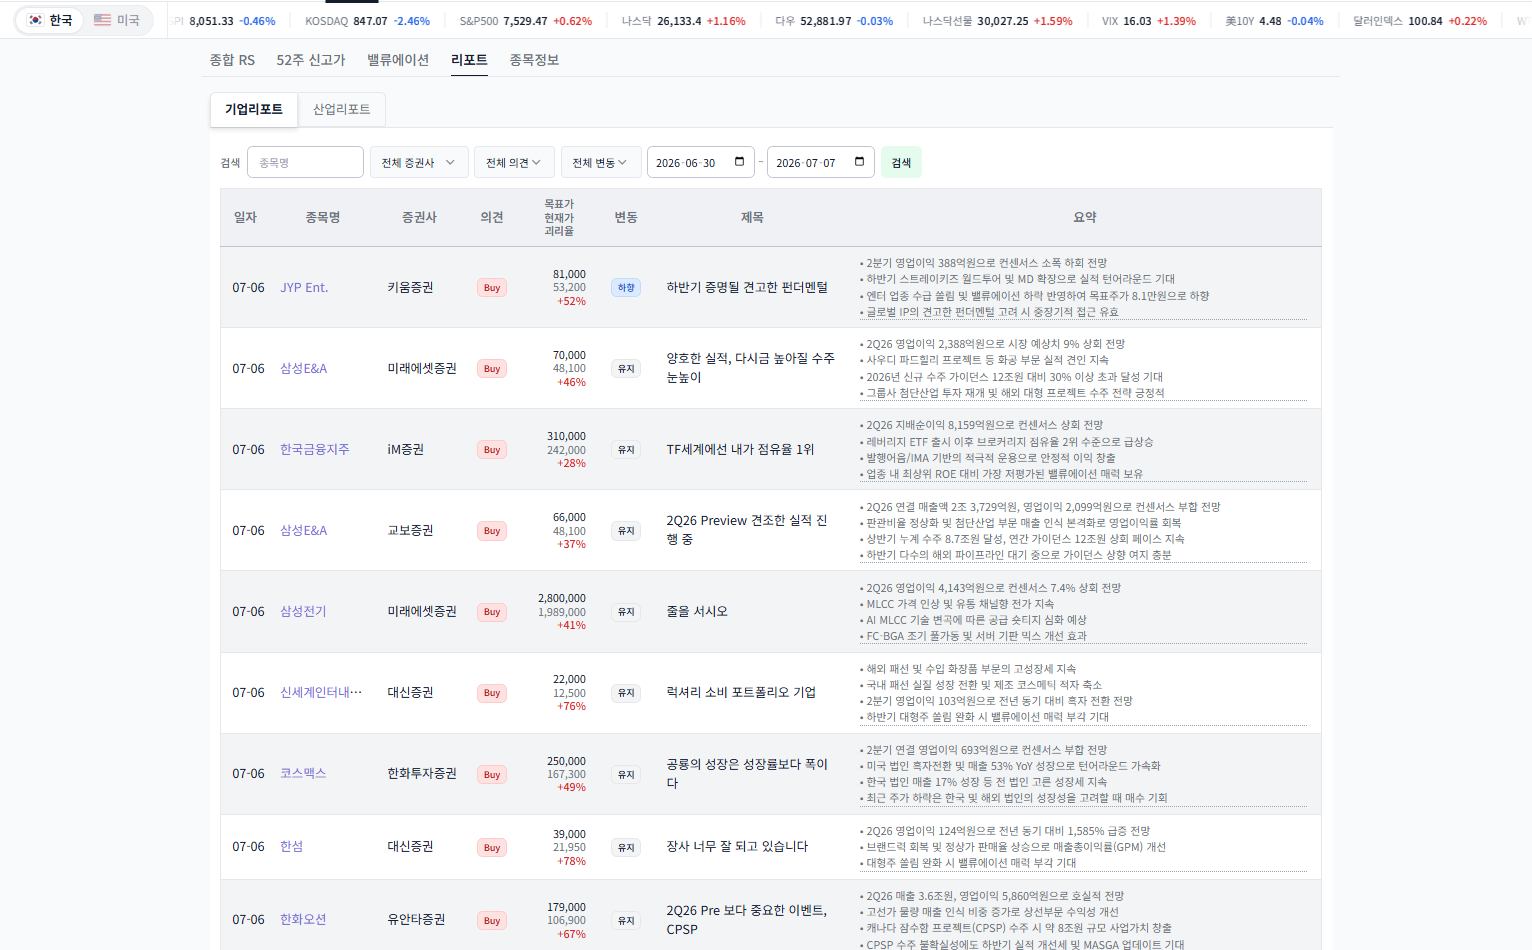Click the 일자 column header

245,217
